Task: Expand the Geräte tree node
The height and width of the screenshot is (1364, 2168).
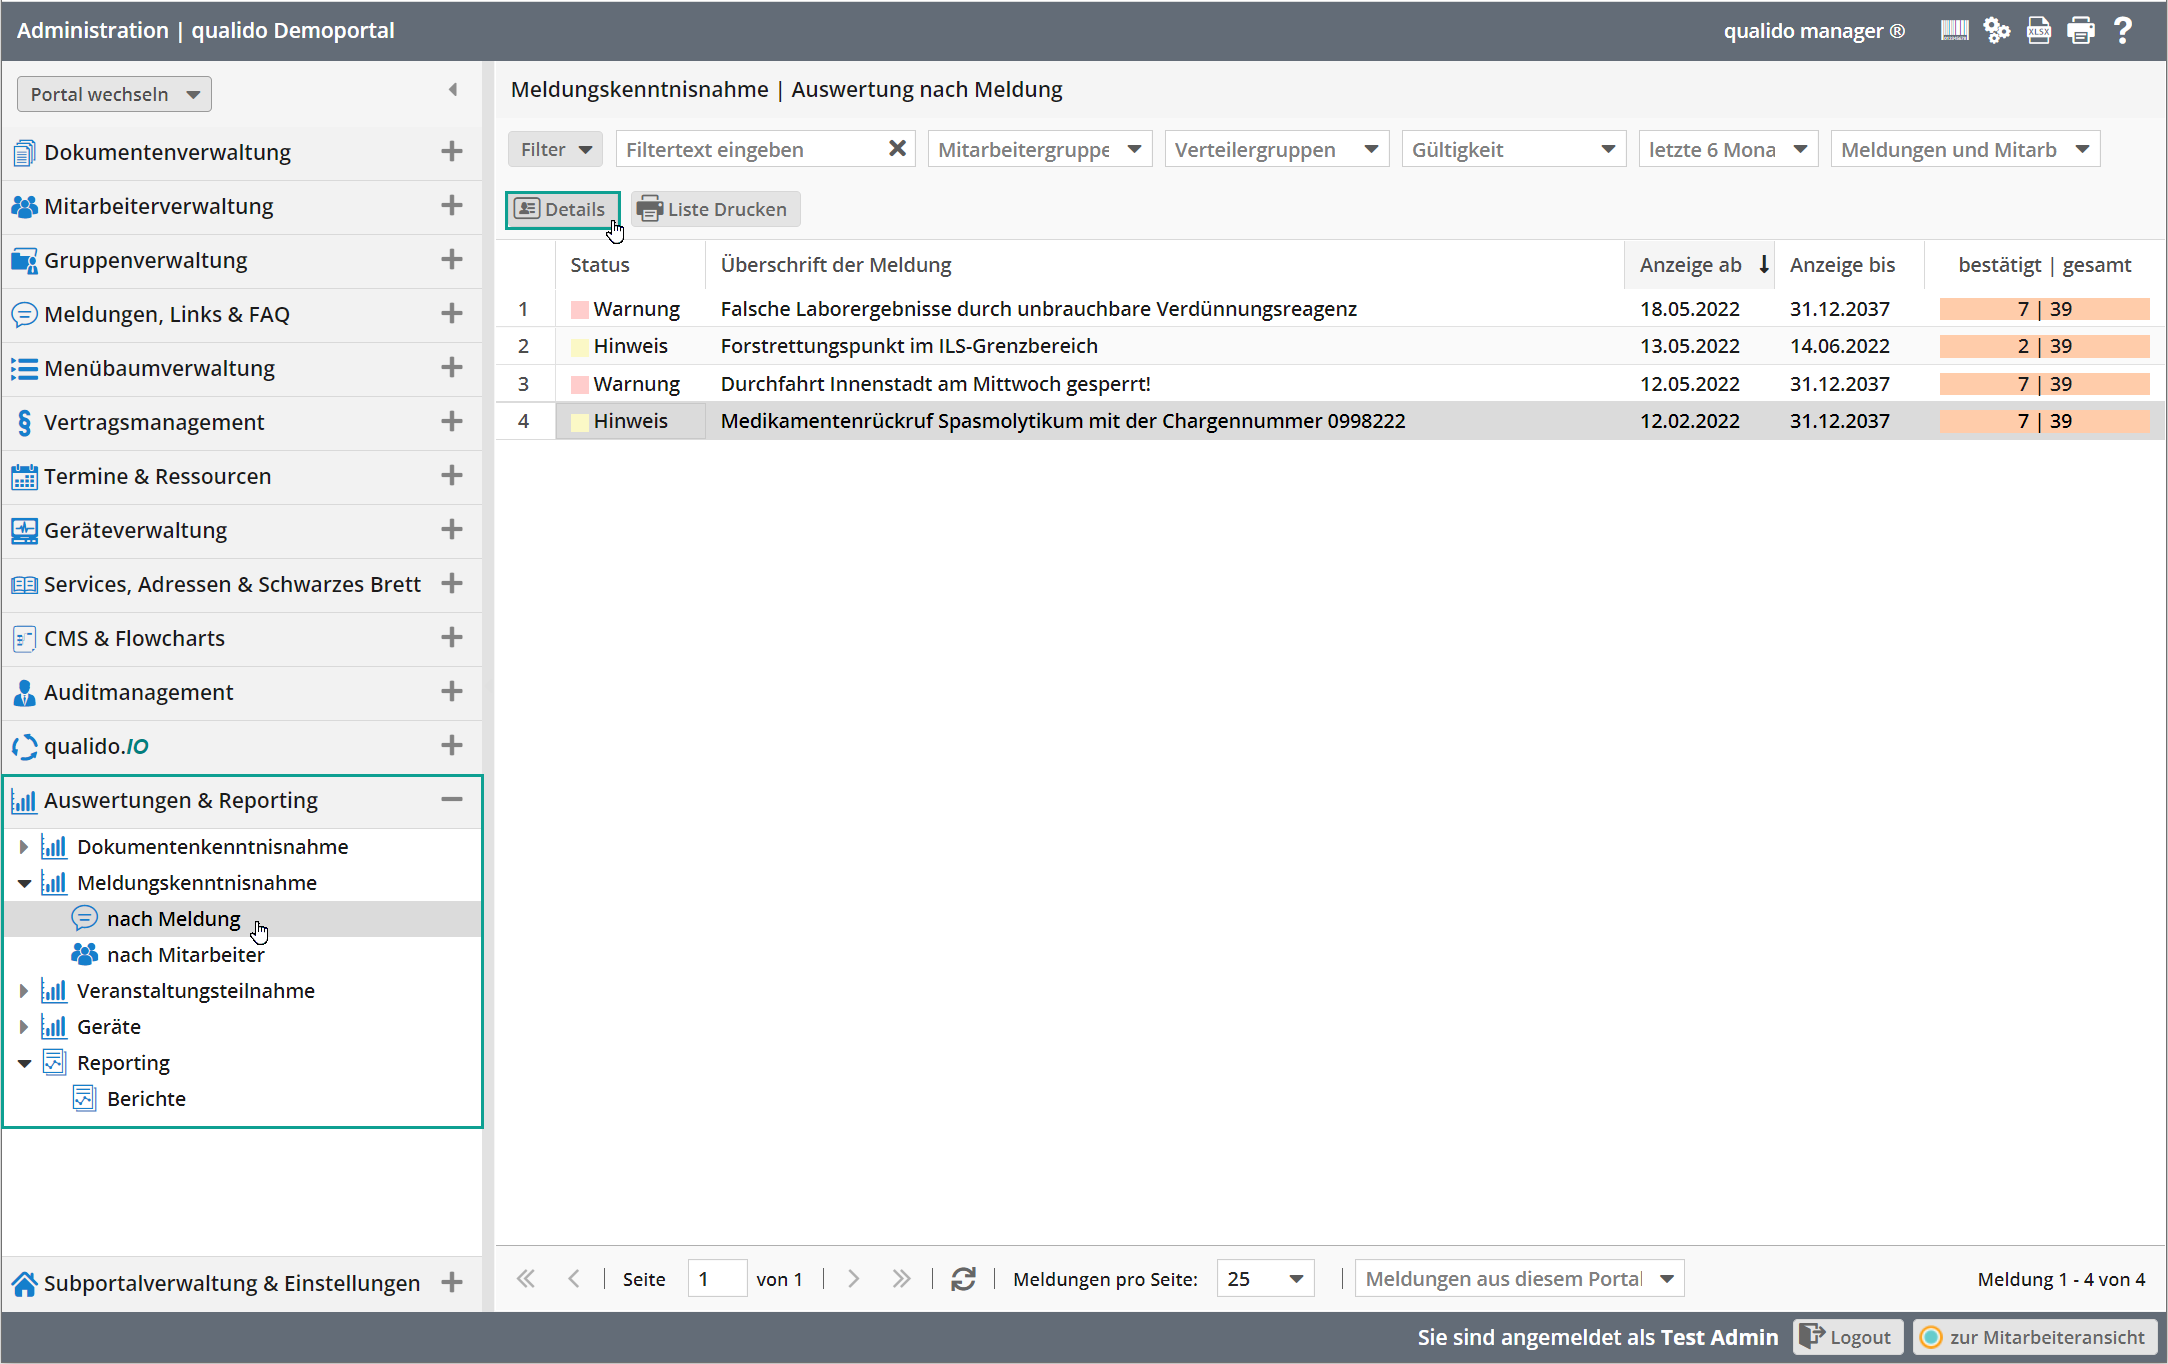Action: 24,1026
